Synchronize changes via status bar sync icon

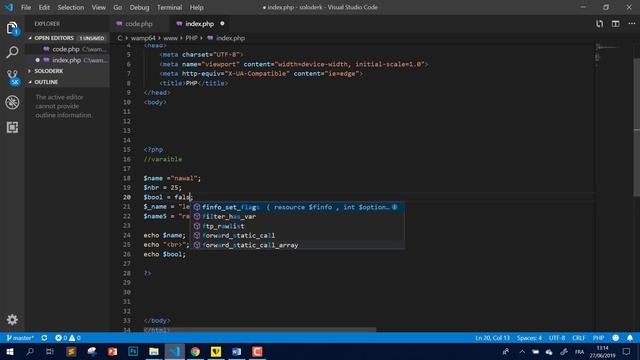pyautogui.click(x=44, y=338)
